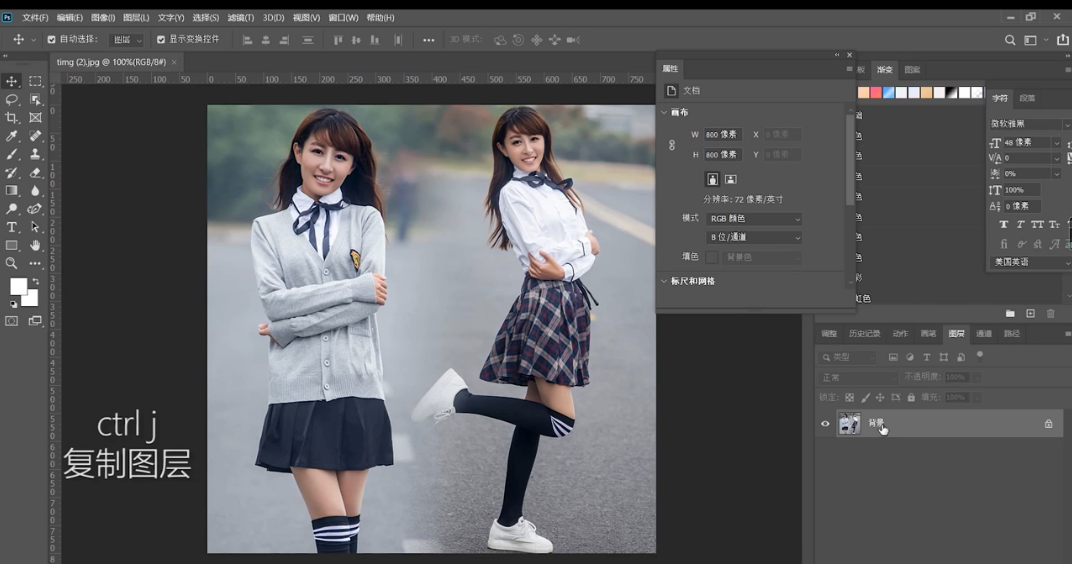
Task: Select the Gradient tool
Action: tap(12, 191)
